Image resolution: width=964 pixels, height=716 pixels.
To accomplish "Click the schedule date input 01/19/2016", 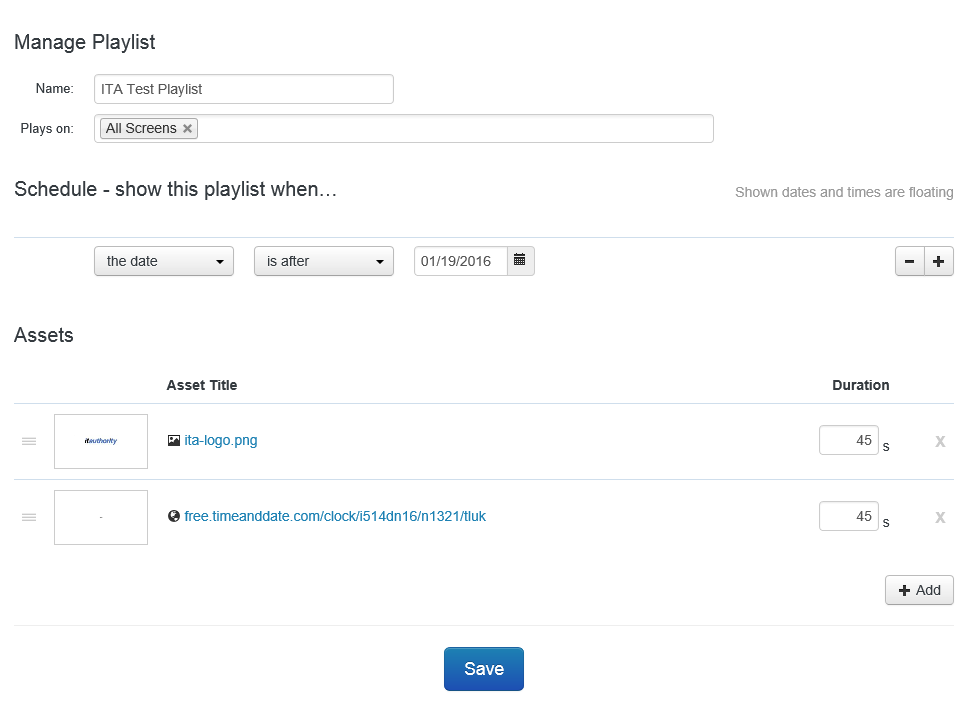I will point(461,261).
